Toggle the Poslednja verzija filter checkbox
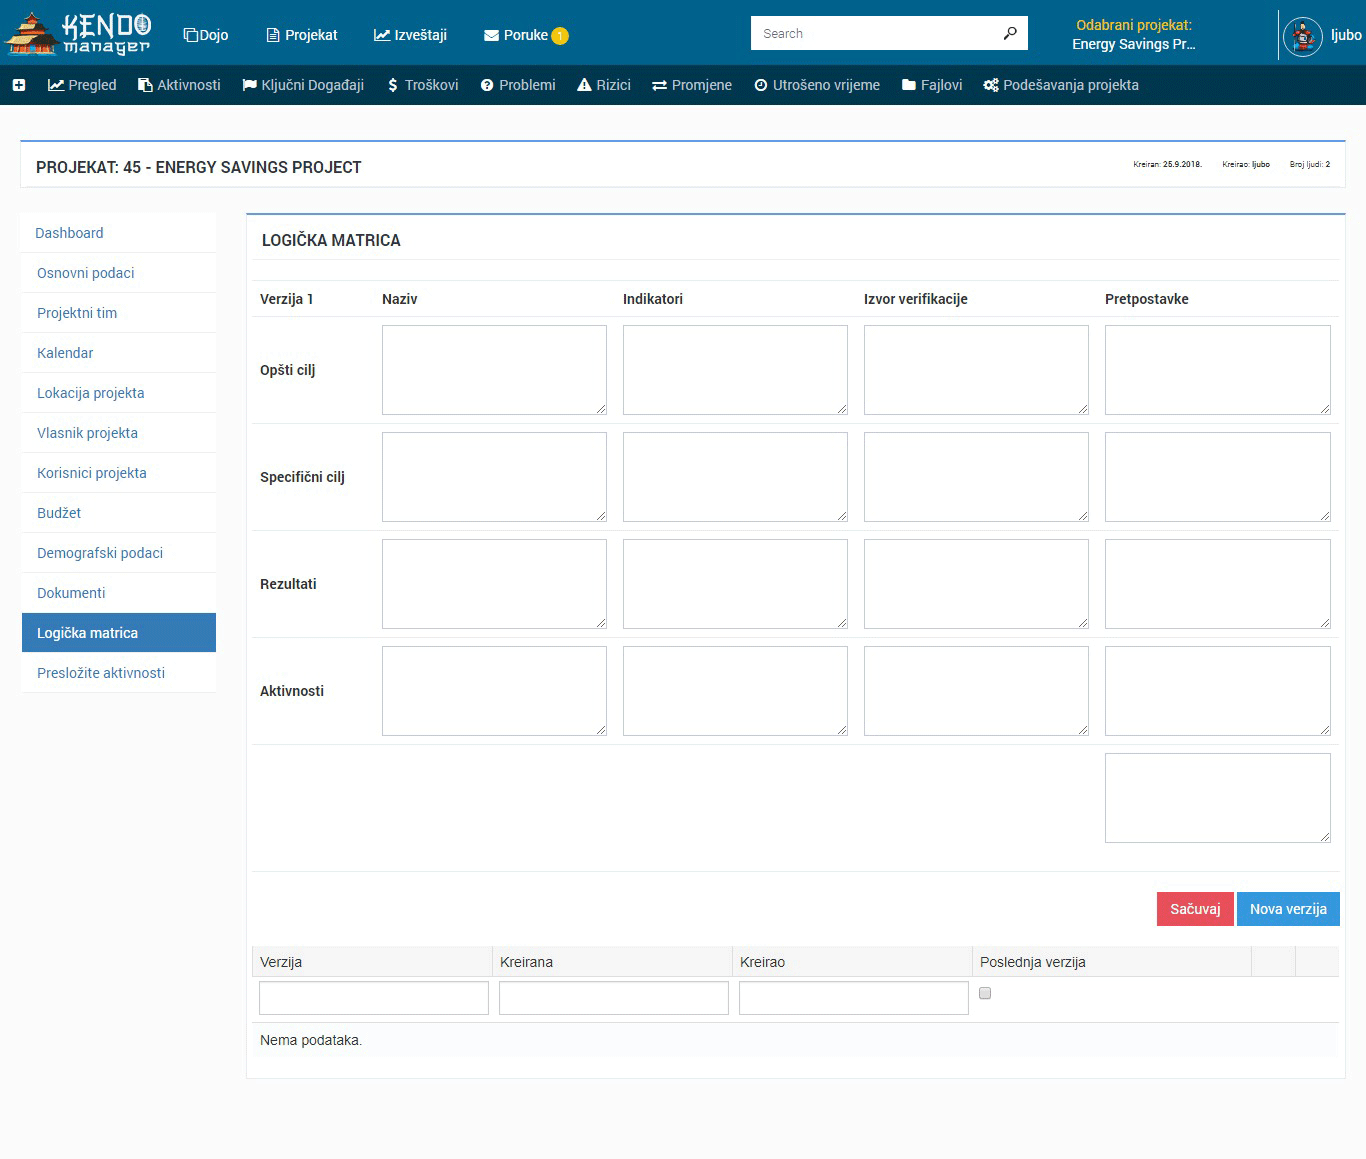The width and height of the screenshot is (1366, 1159). 985,993
